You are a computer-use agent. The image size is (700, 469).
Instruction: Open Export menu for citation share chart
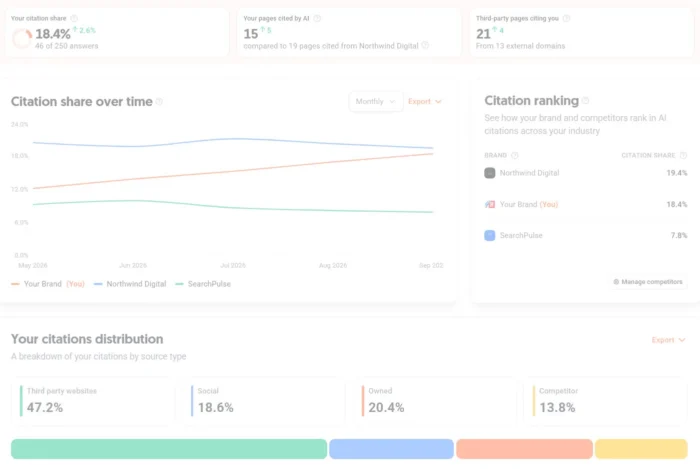pos(425,102)
